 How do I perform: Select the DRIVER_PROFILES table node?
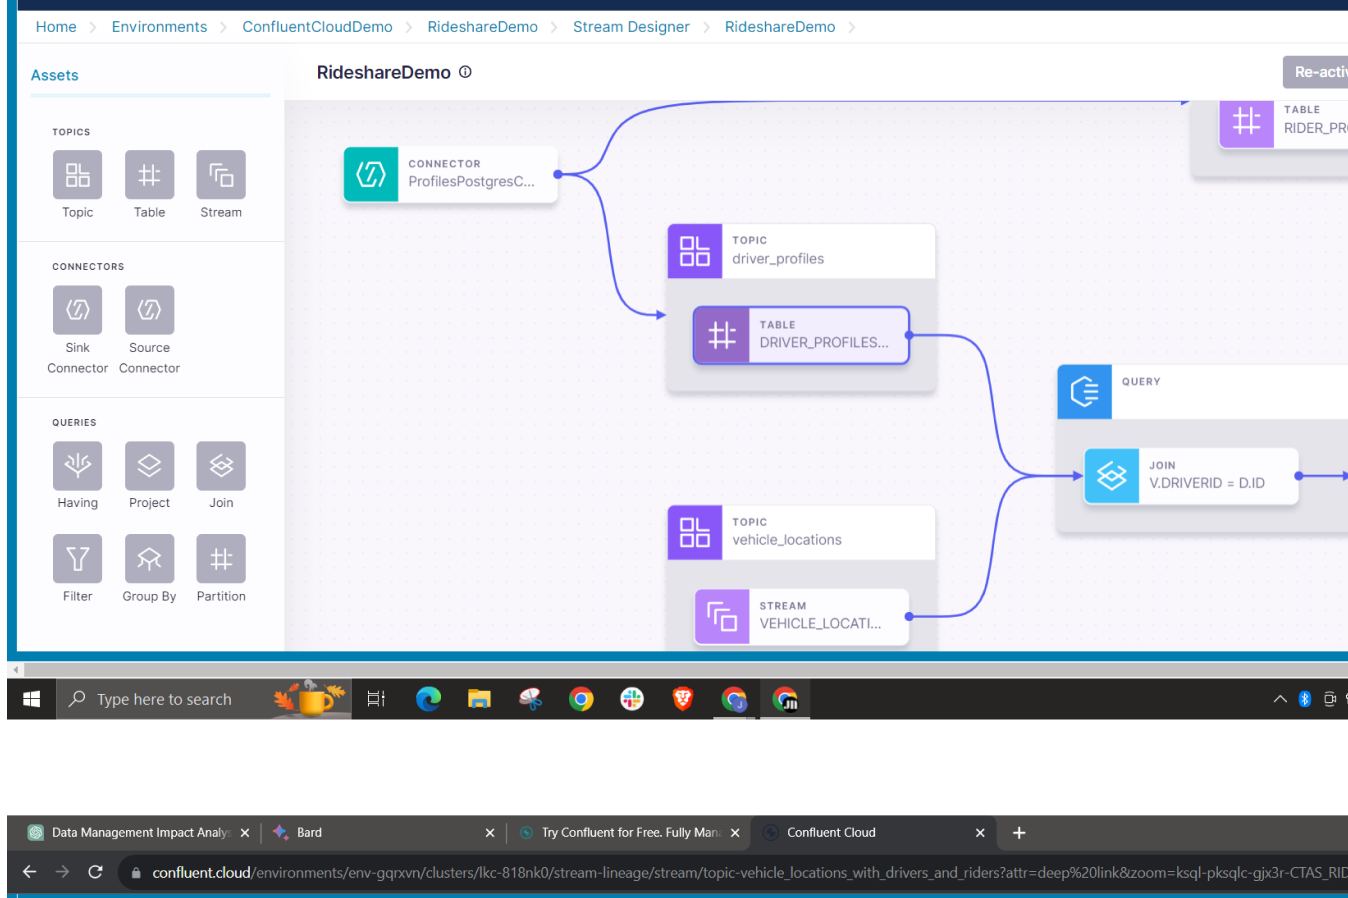[x=801, y=334]
